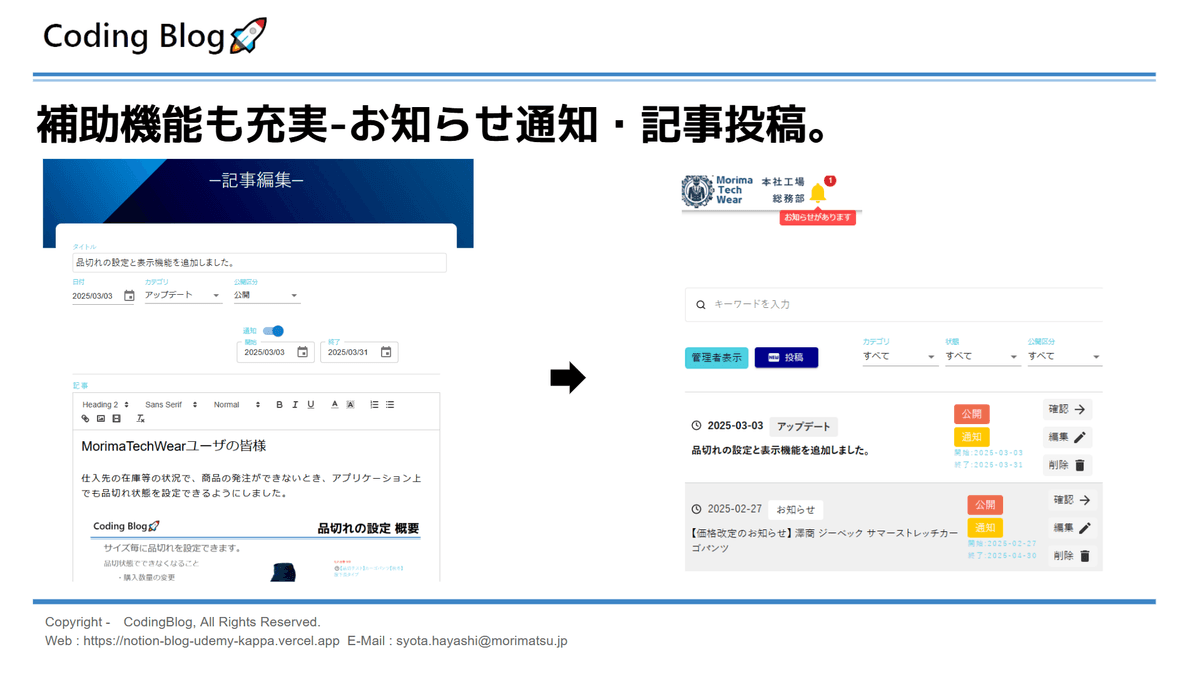Expand the Sans Serif font dropdown

[x=165, y=404]
